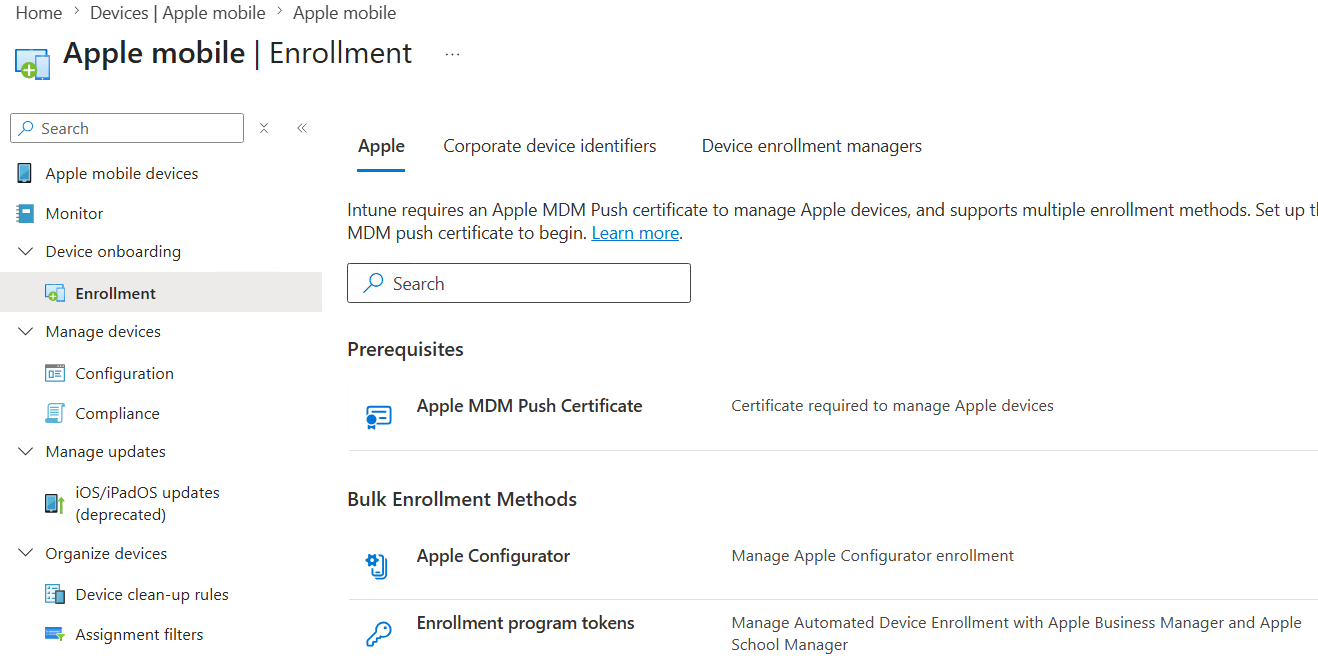Viewport: 1318px width, 665px height.
Task: Click 'Certificate required to manage Apple devices' text
Action: pyautogui.click(x=892, y=406)
